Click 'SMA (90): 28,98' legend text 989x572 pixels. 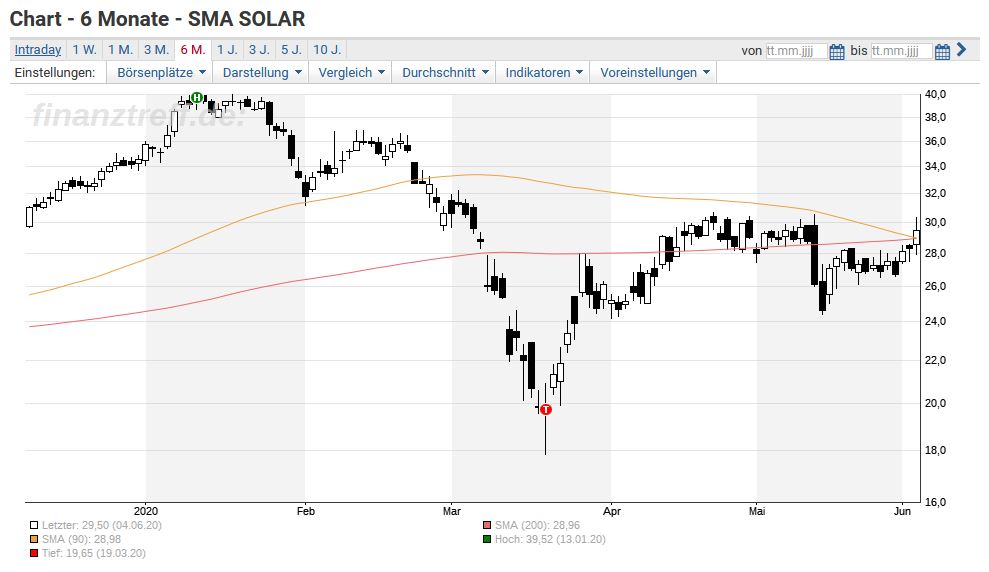point(81,539)
